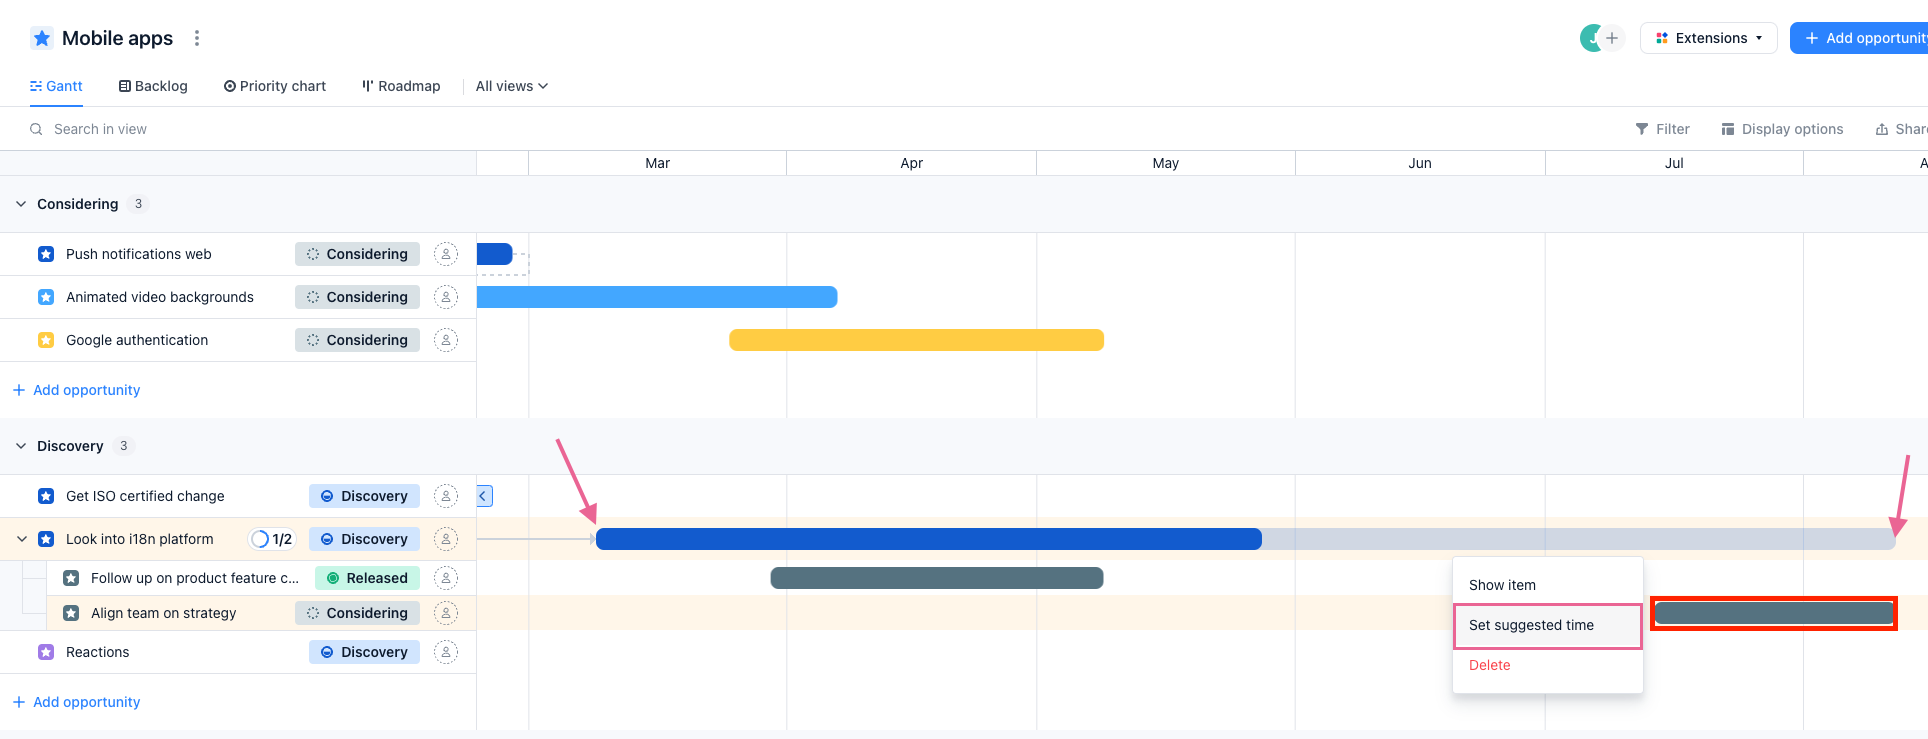The image size is (1928, 739).
Task: Open Display options
Action: [x=1782, y=129]
